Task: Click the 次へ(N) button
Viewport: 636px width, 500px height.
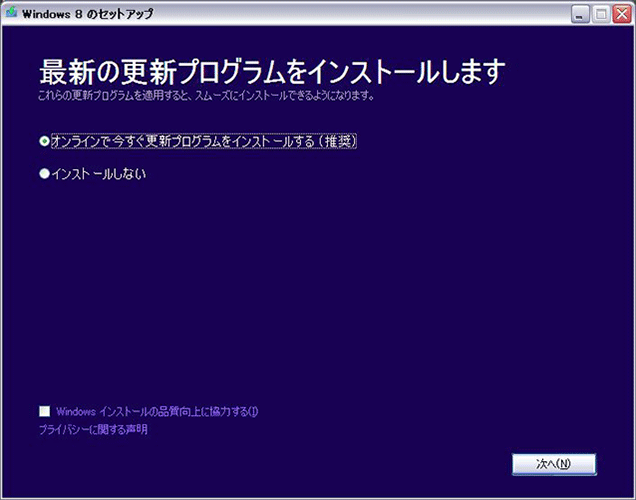Action: 554,464
